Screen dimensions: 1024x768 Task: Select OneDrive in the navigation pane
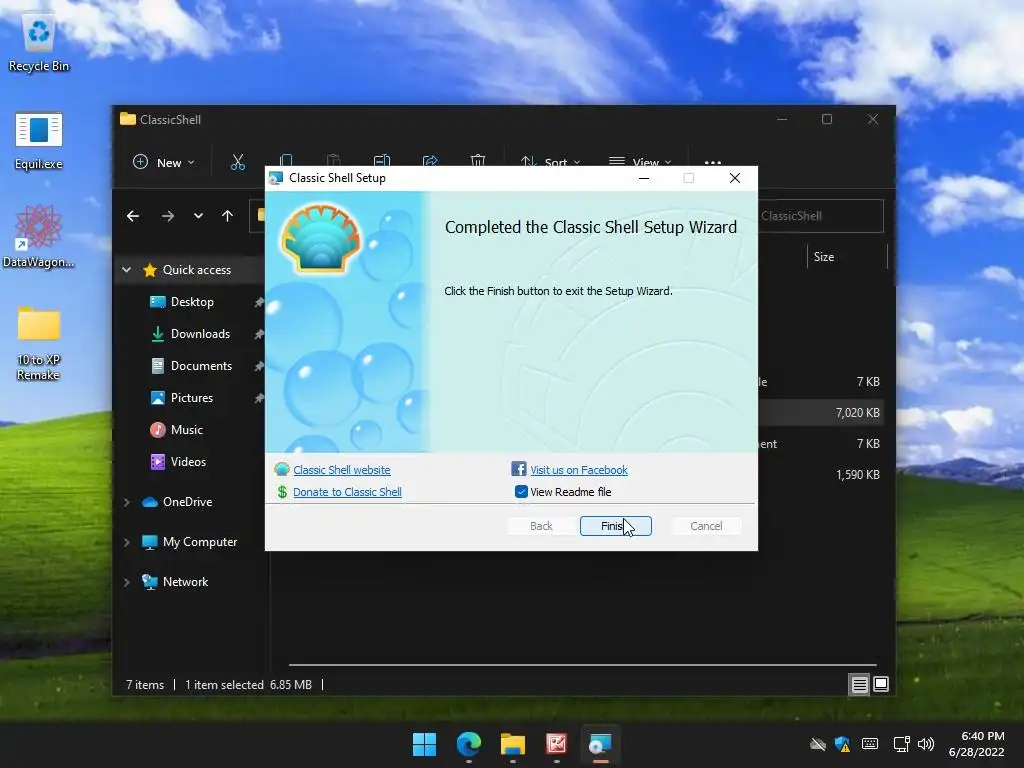pos(187,502)
